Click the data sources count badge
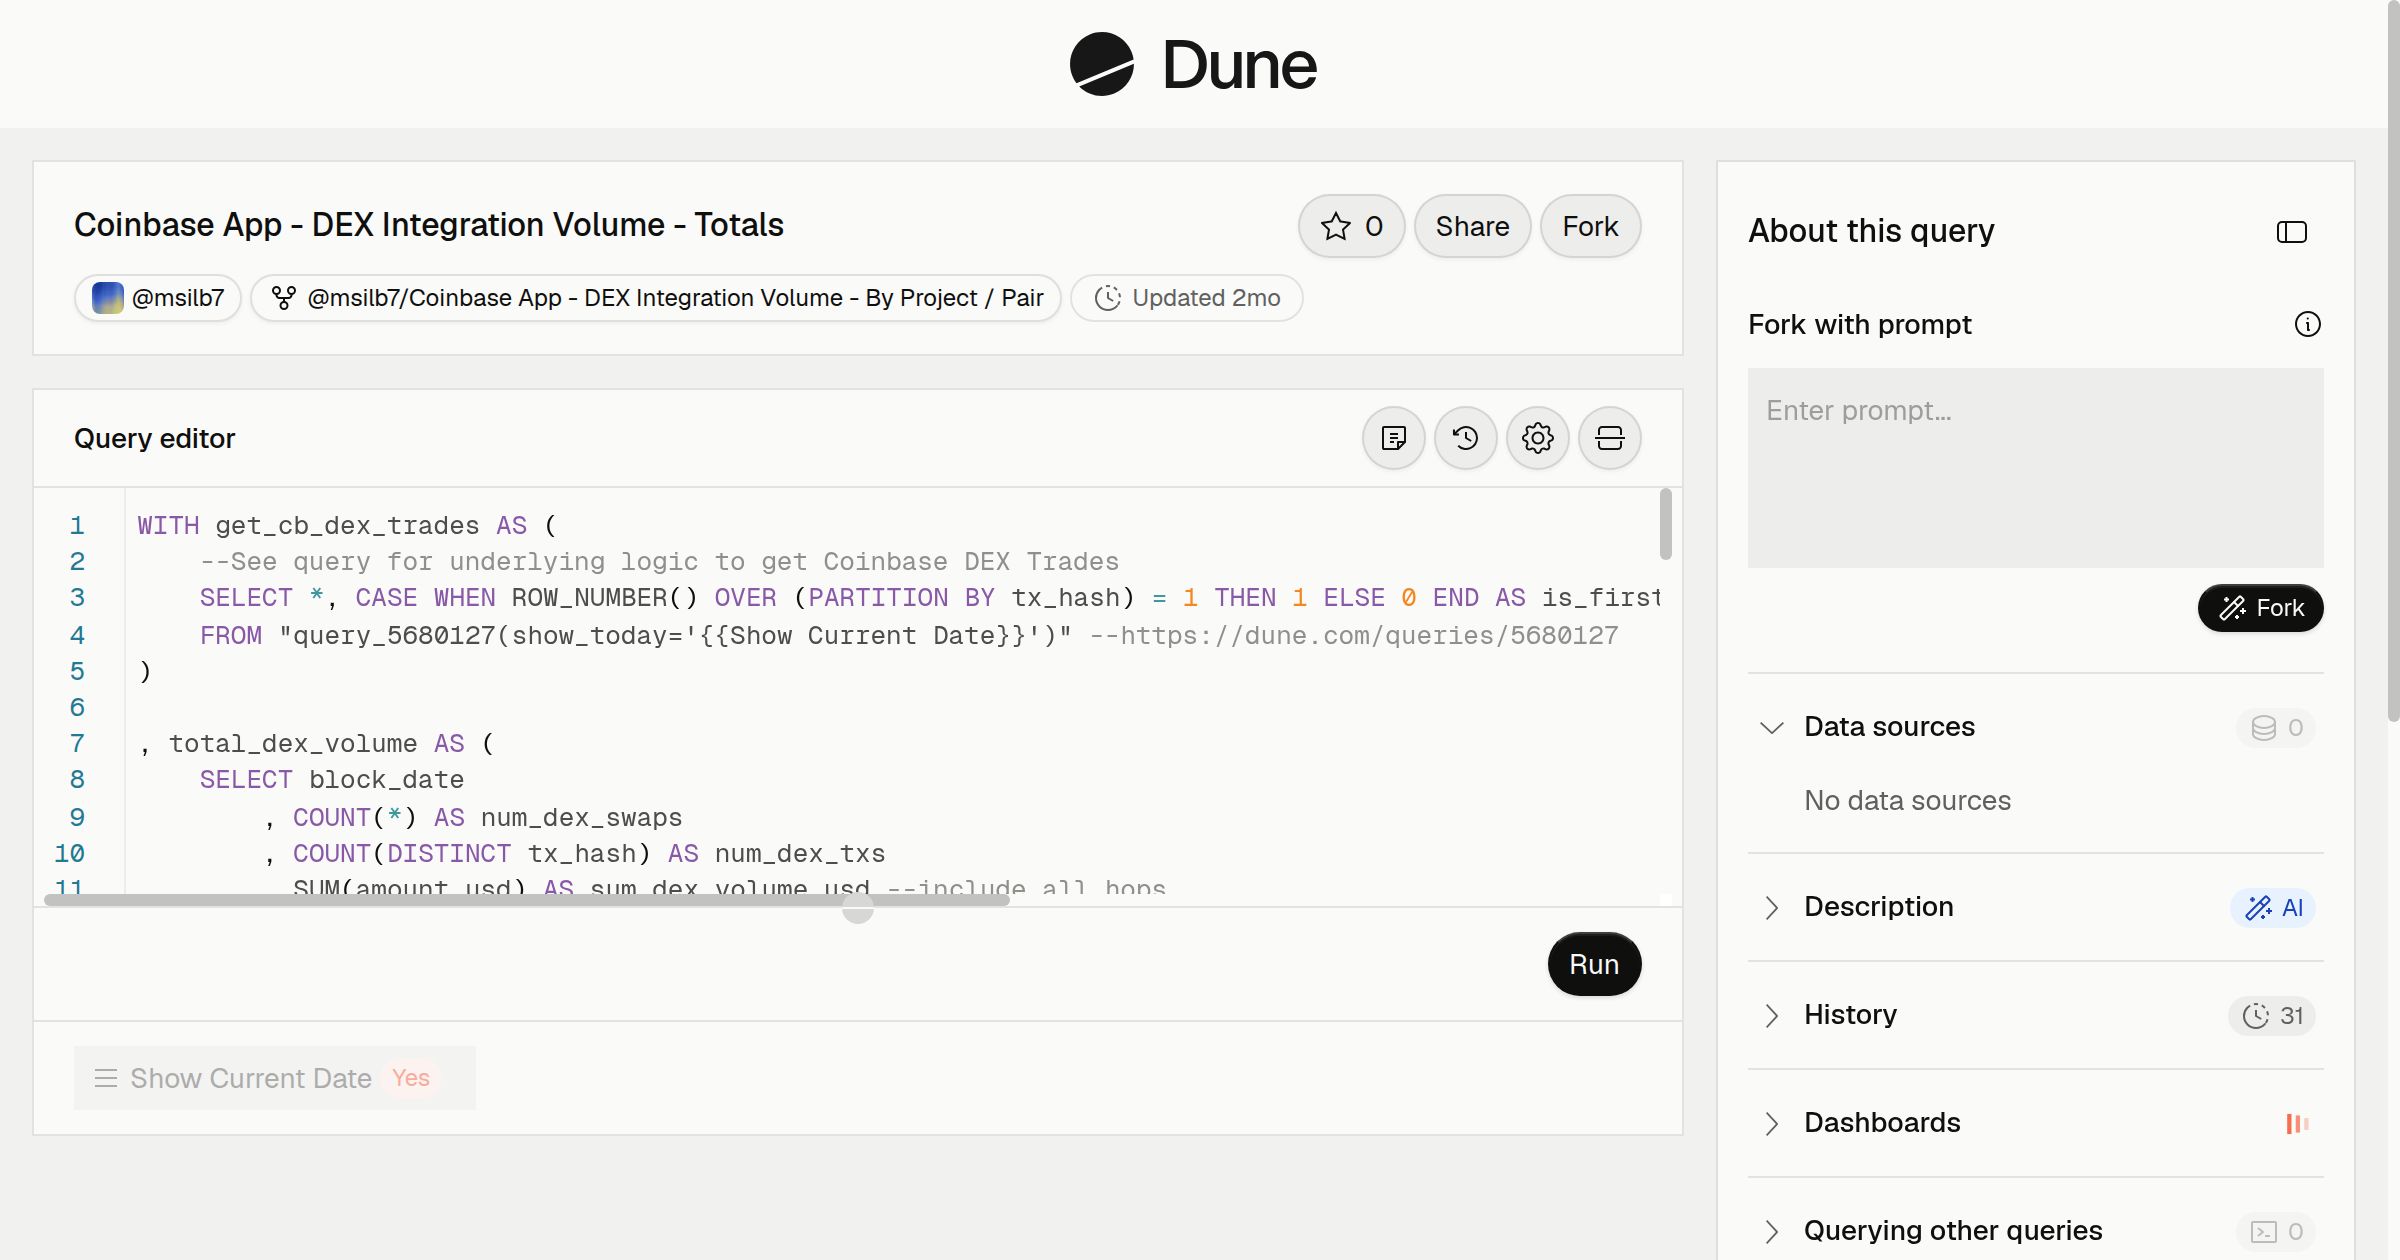 [2276, 728]
